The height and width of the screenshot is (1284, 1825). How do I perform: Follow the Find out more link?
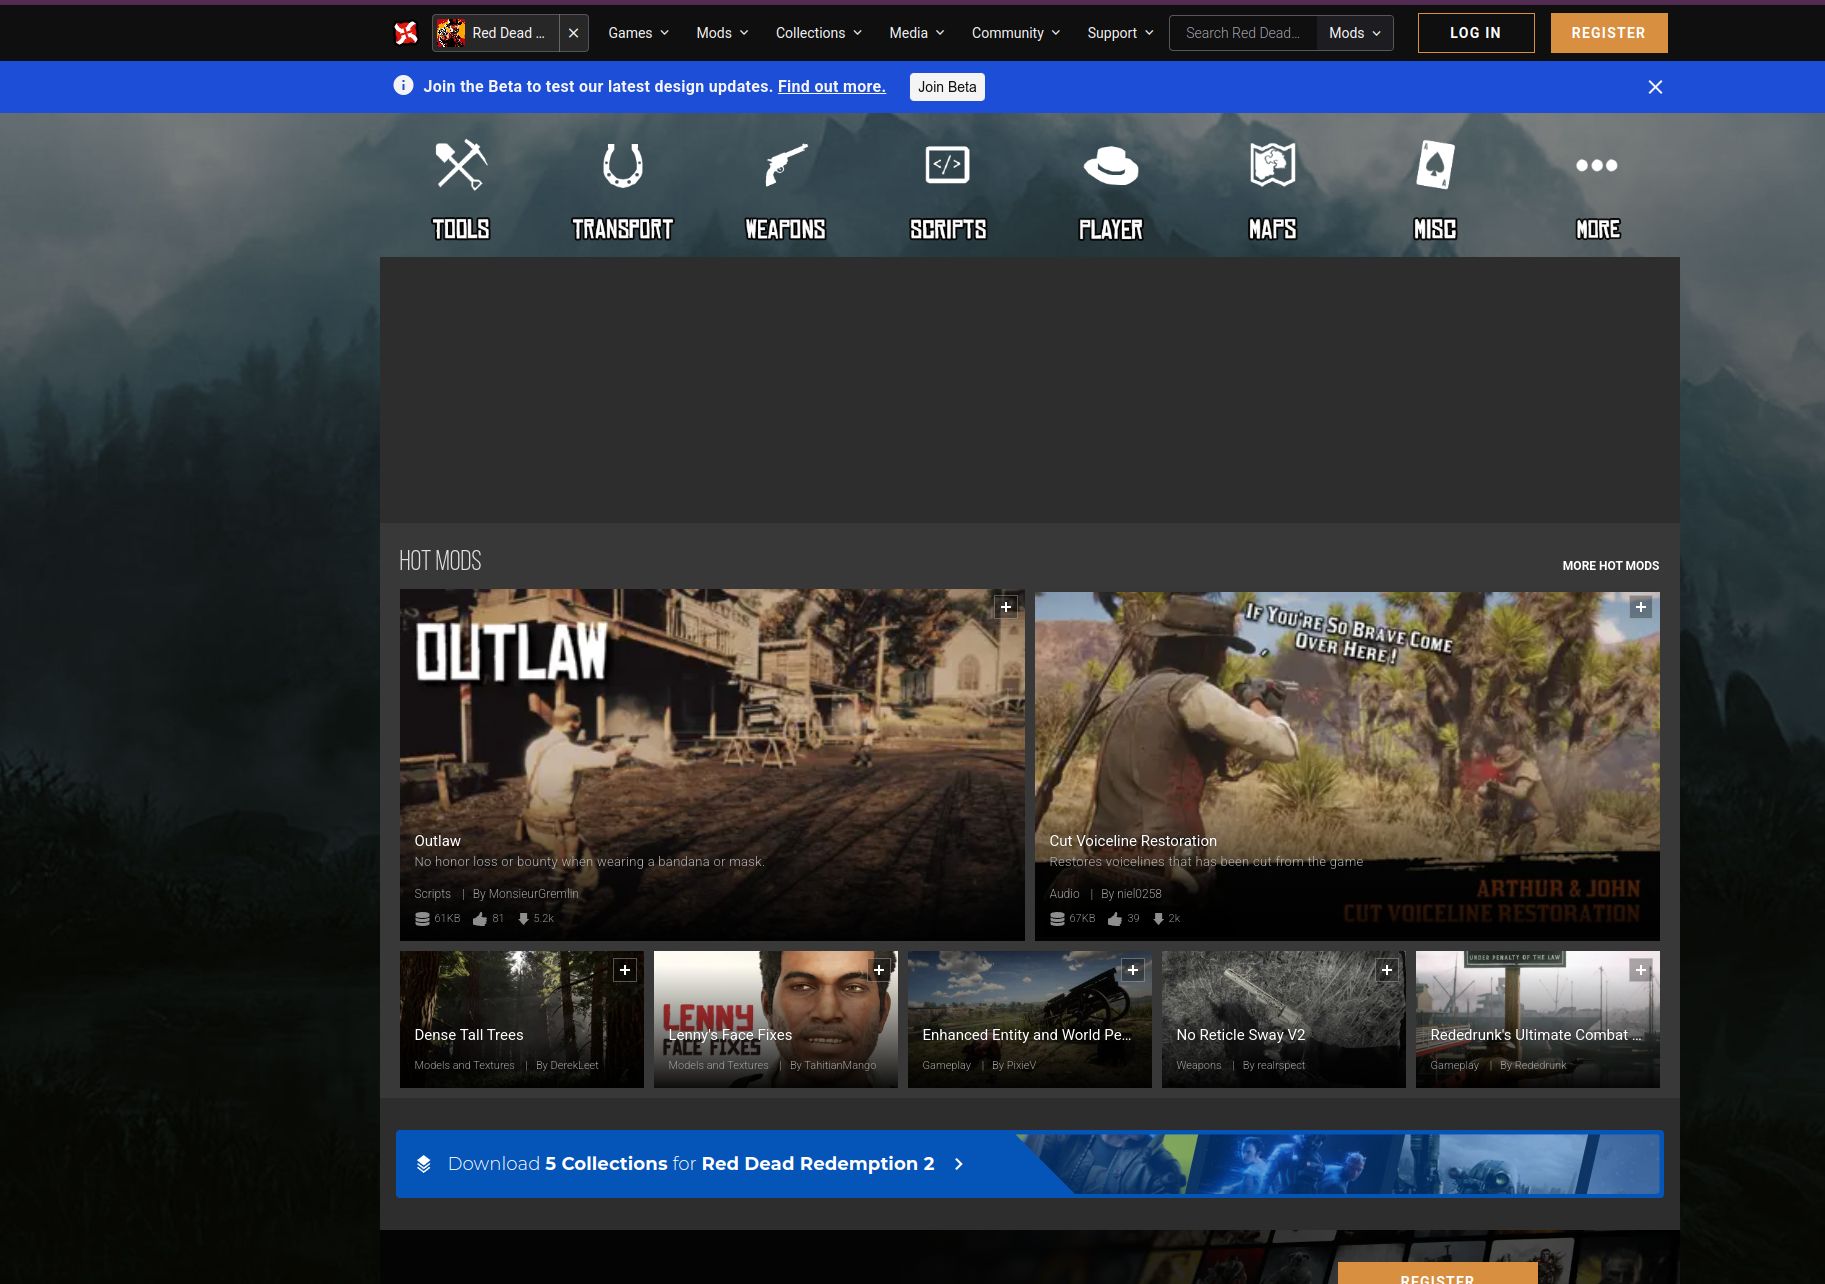[x=832, y=87]
